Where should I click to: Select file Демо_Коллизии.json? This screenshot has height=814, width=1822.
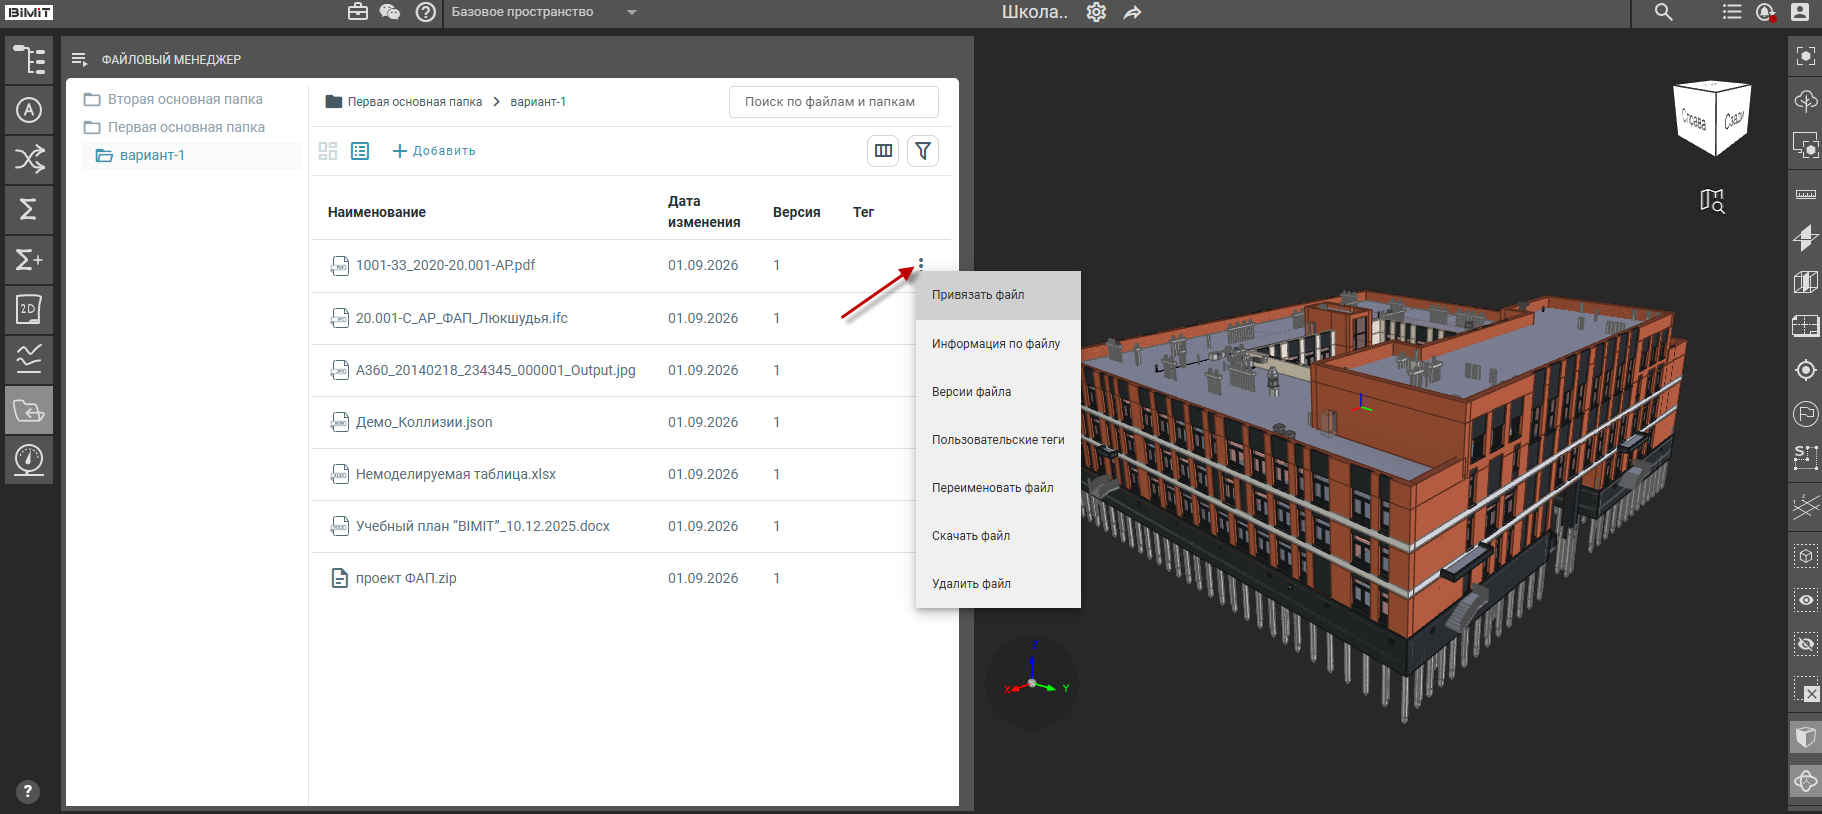[424, 422]
